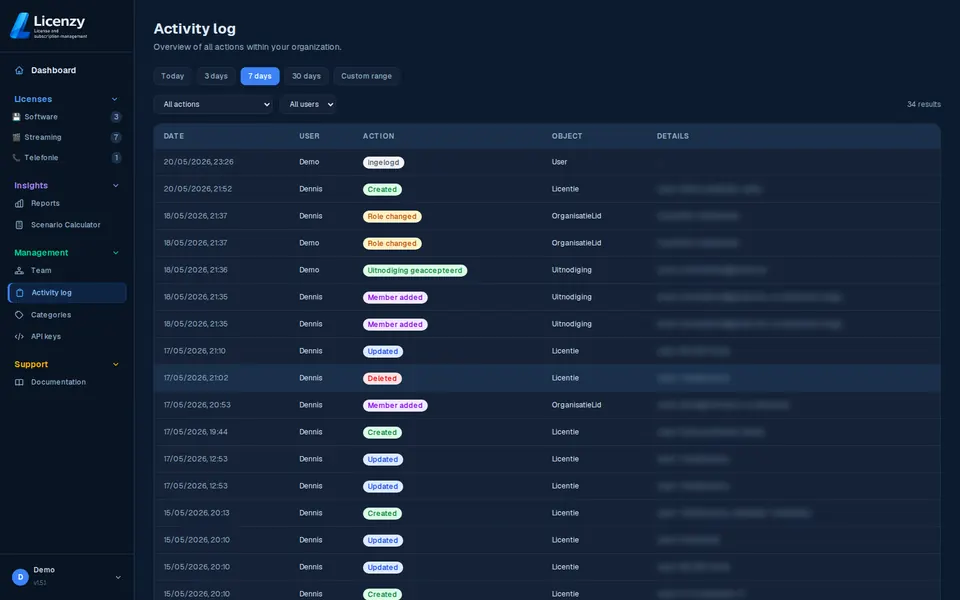Click date 17/05/2026, 19:44
Viewport: 960px width, 600px height.
pyautogui.click(x=195, y=432)
